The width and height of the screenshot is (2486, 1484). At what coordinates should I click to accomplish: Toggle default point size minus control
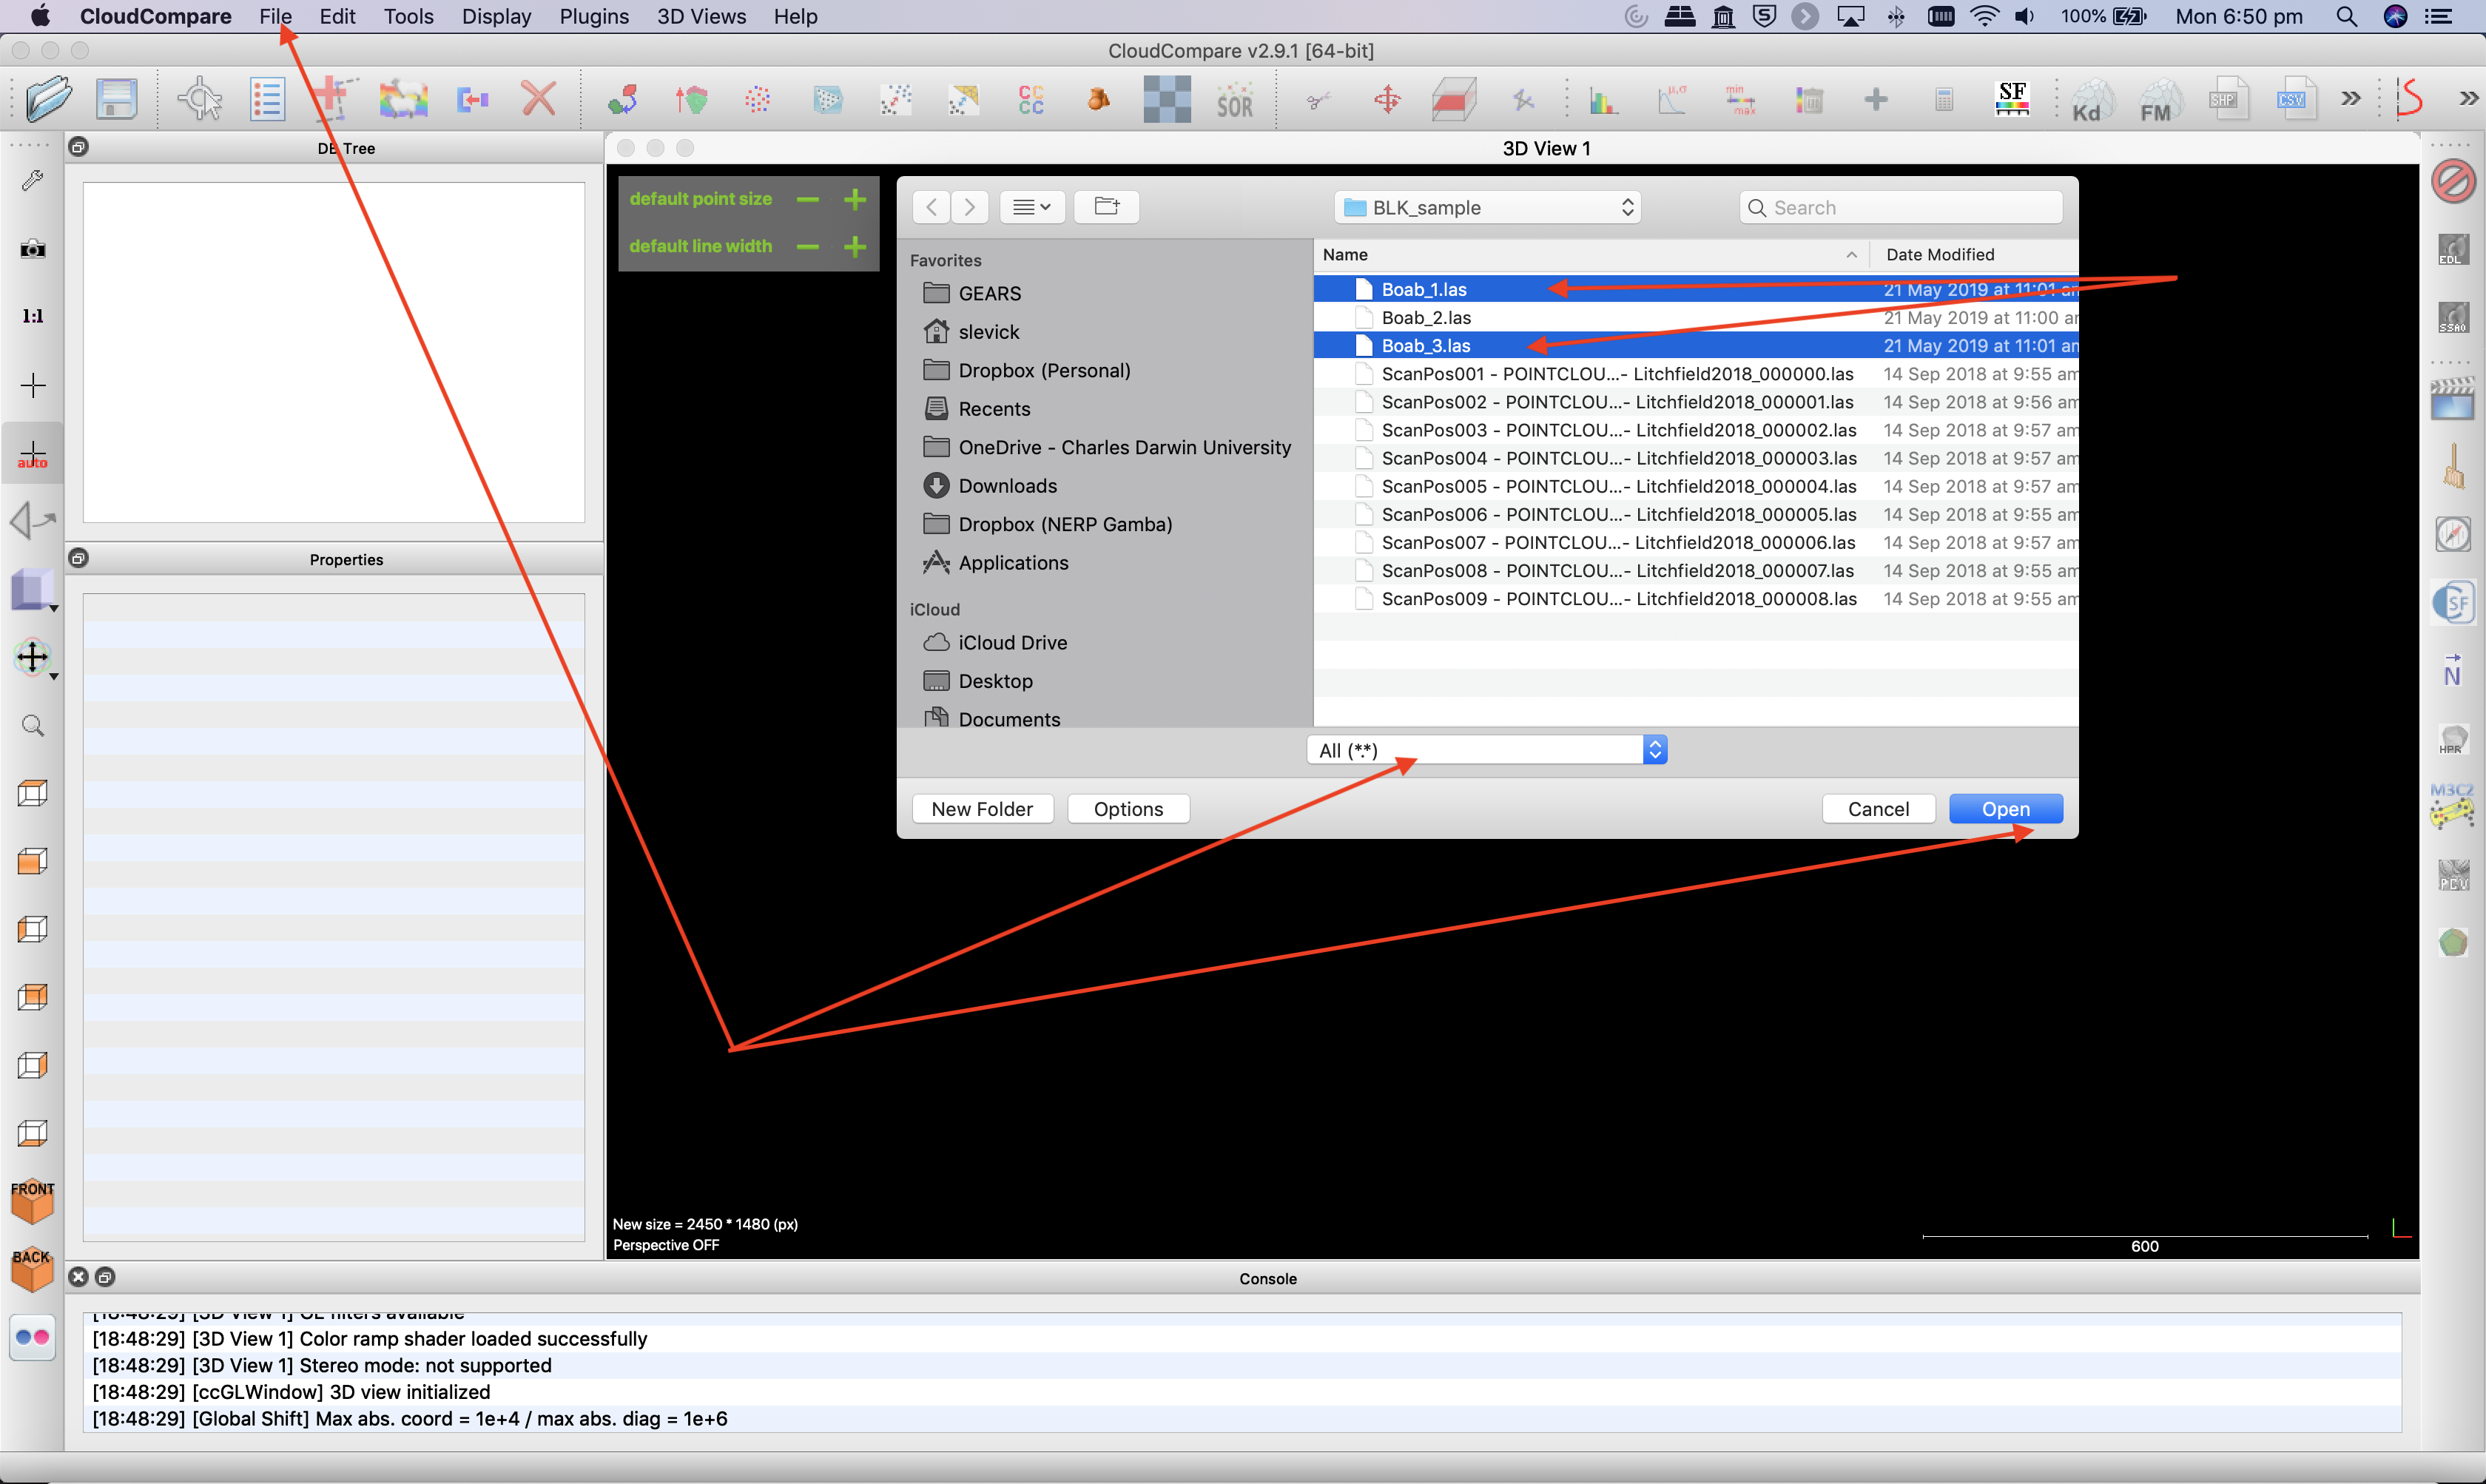tap(807, 198)
